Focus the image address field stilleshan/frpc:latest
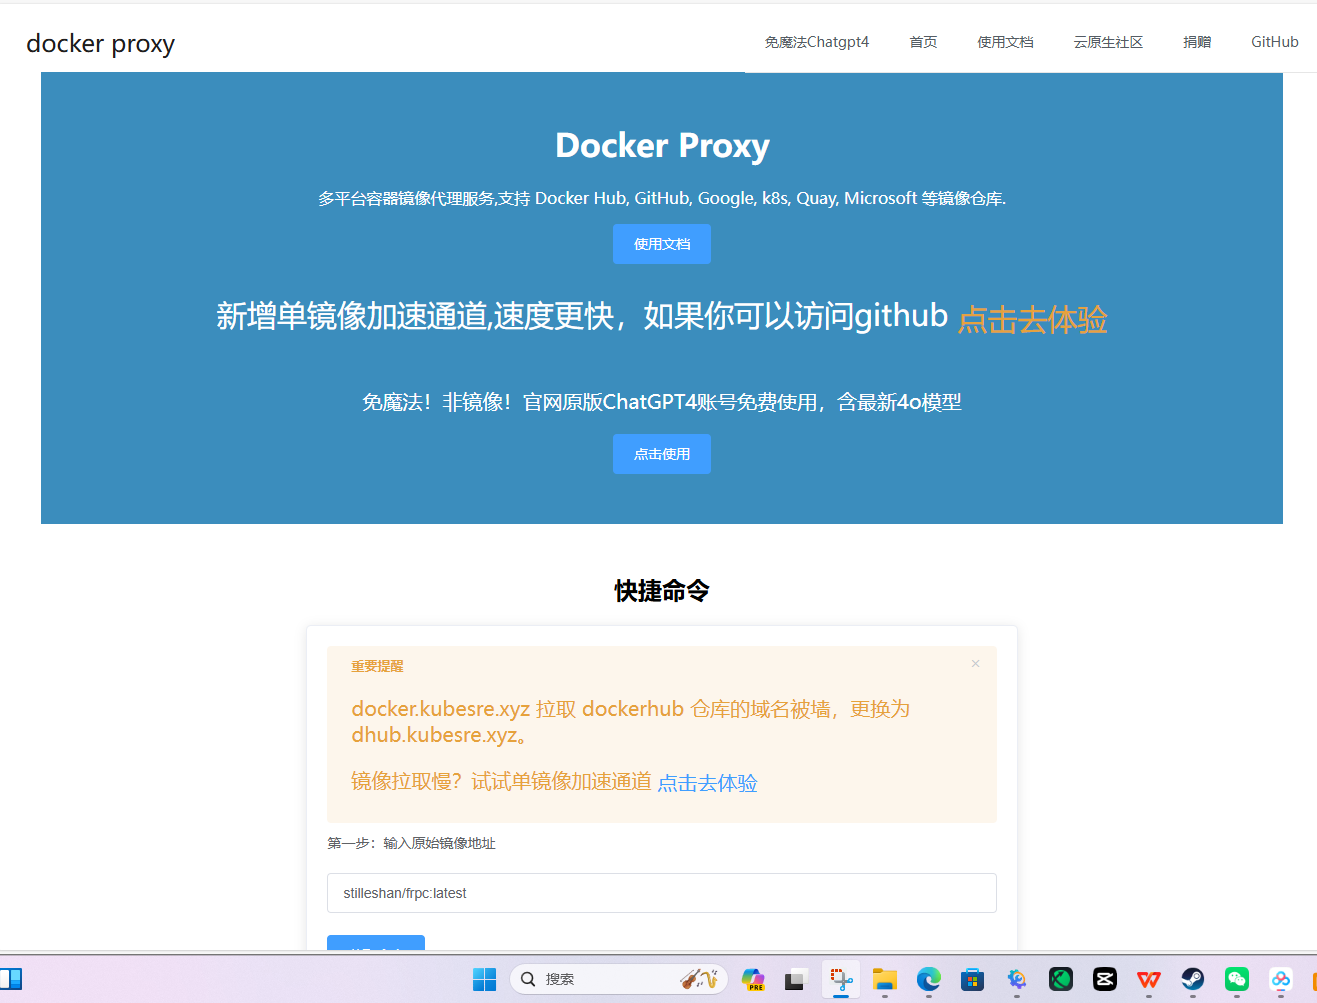Viewport: 1317px width, 1003px height. pyautogui.click(x=662, y=893)
